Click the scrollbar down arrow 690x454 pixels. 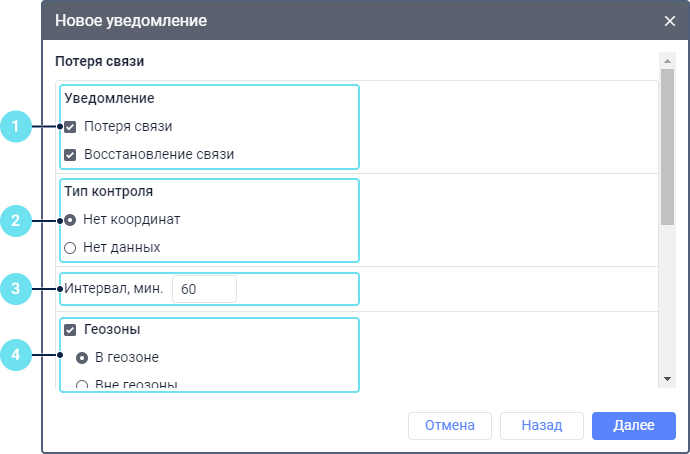pos(667,379)
